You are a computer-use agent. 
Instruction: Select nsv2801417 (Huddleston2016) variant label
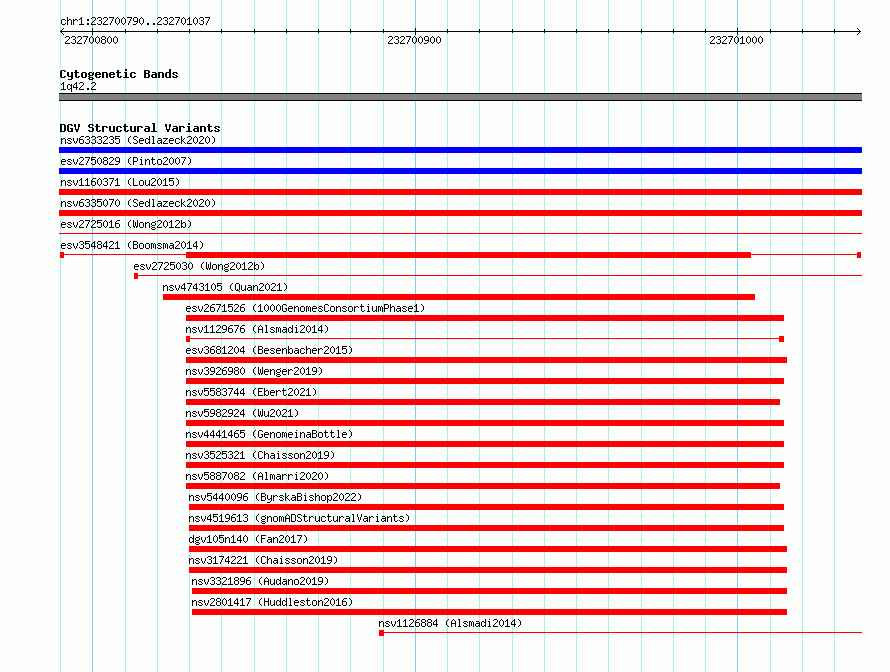pyautogui.click(x=272, y=602)
